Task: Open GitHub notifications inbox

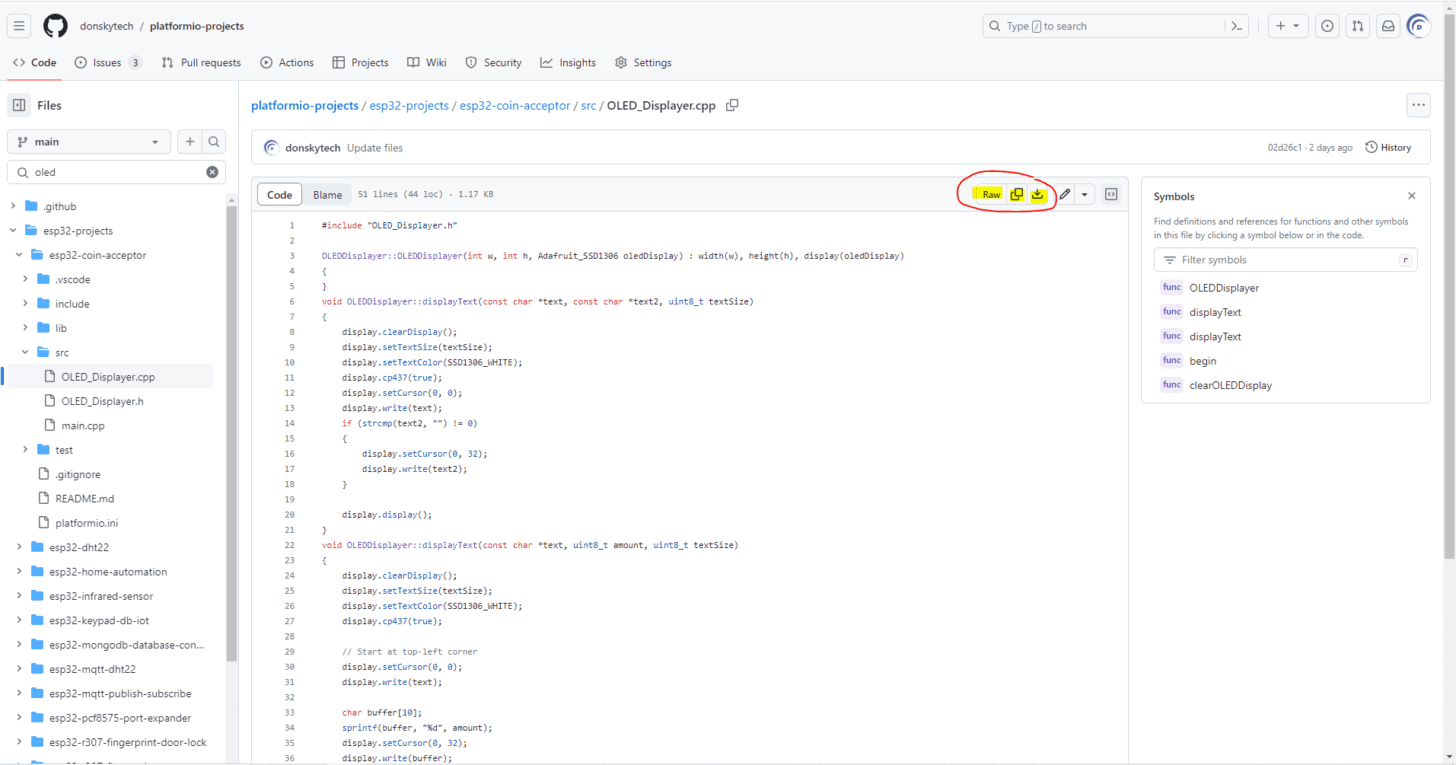Action: 1388,26
